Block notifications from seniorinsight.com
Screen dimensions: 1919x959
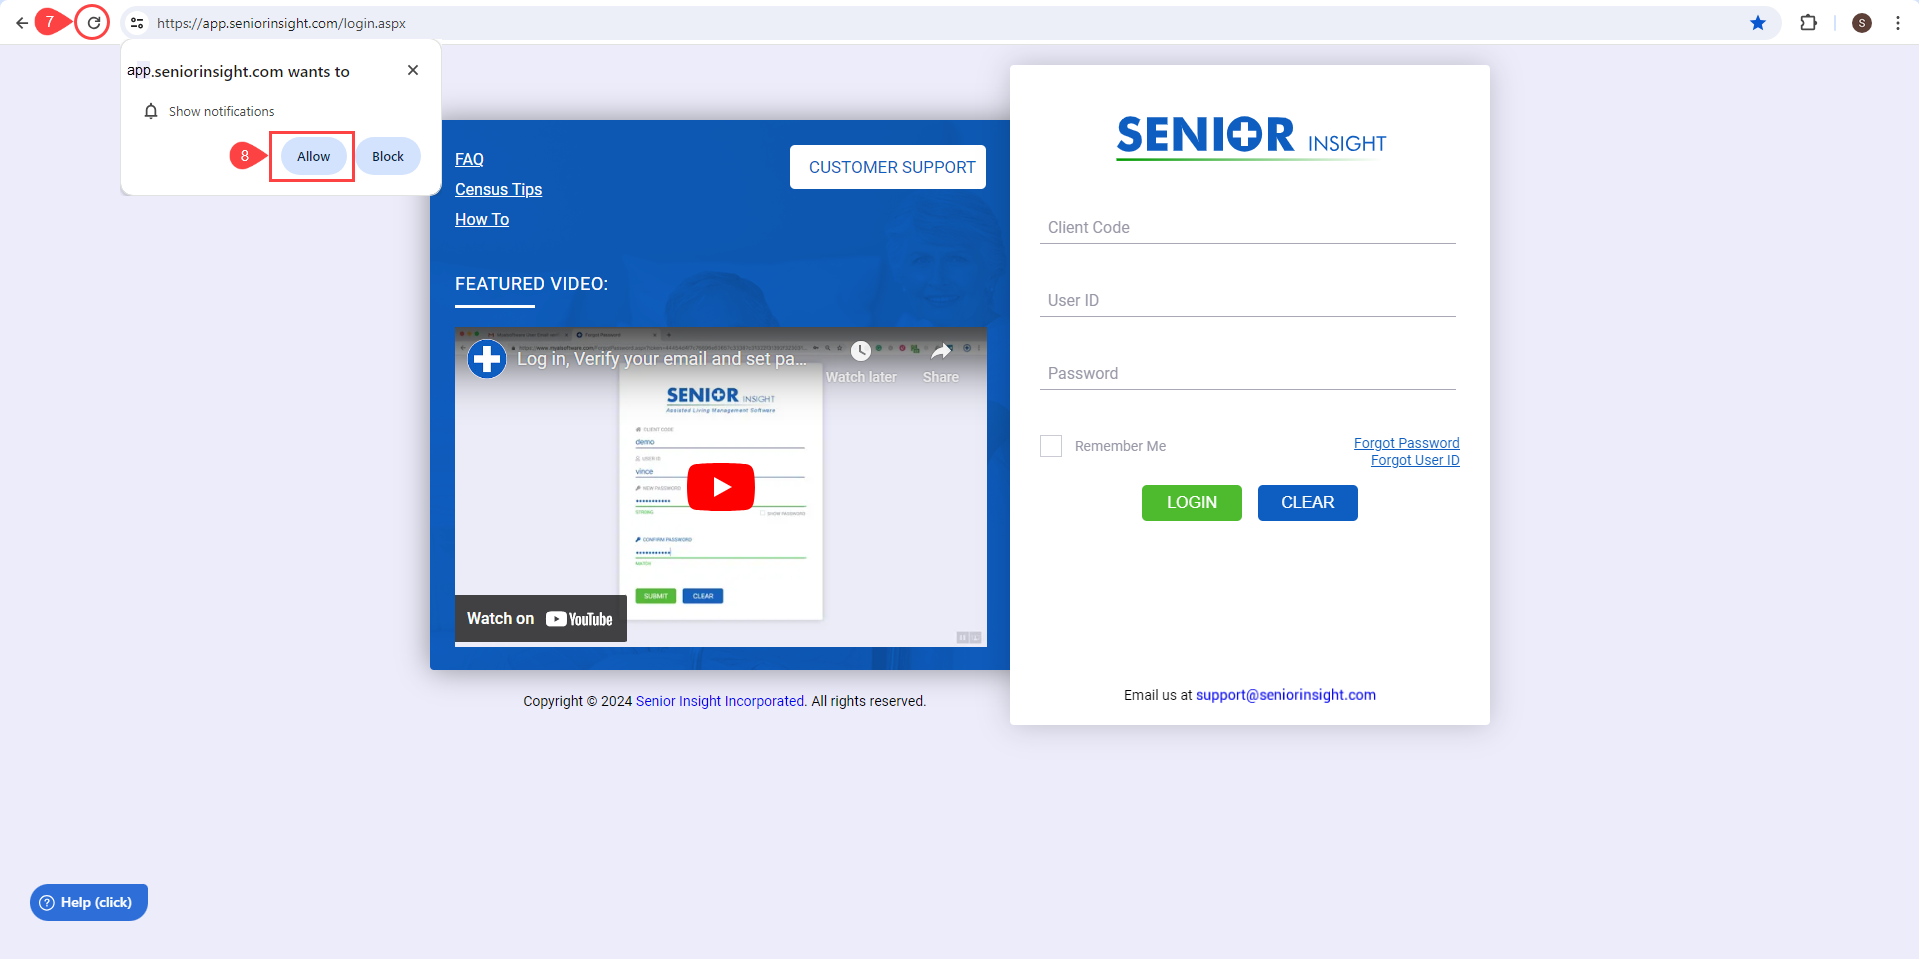pyautogui.click(x=388, y=156)
